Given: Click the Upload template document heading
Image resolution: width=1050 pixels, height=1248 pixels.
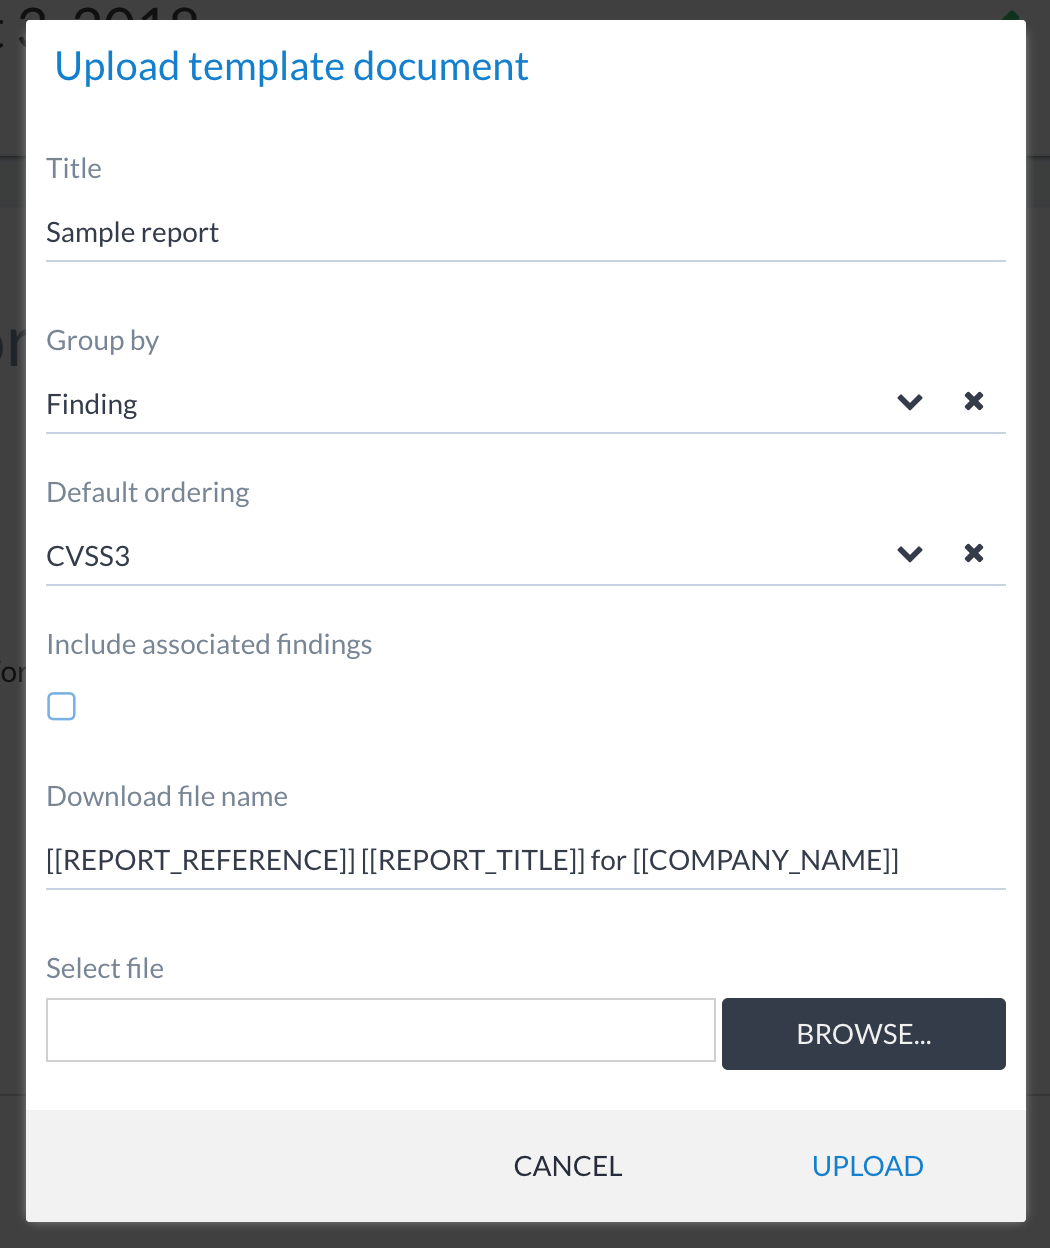Looking at the screenshot, I should (x=291, y=67).
